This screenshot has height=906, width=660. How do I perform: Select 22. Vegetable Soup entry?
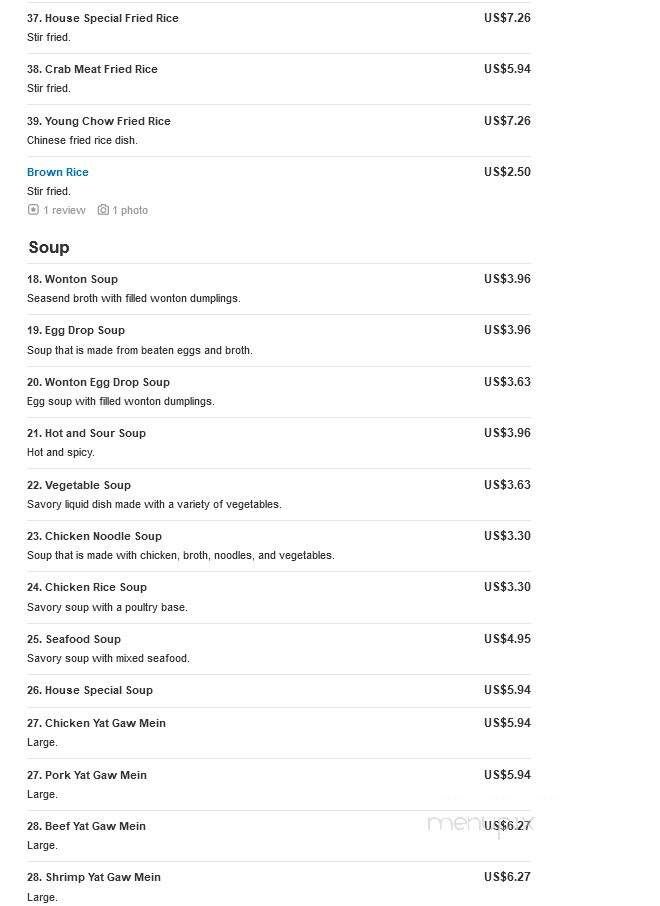[x=79, y=485]
